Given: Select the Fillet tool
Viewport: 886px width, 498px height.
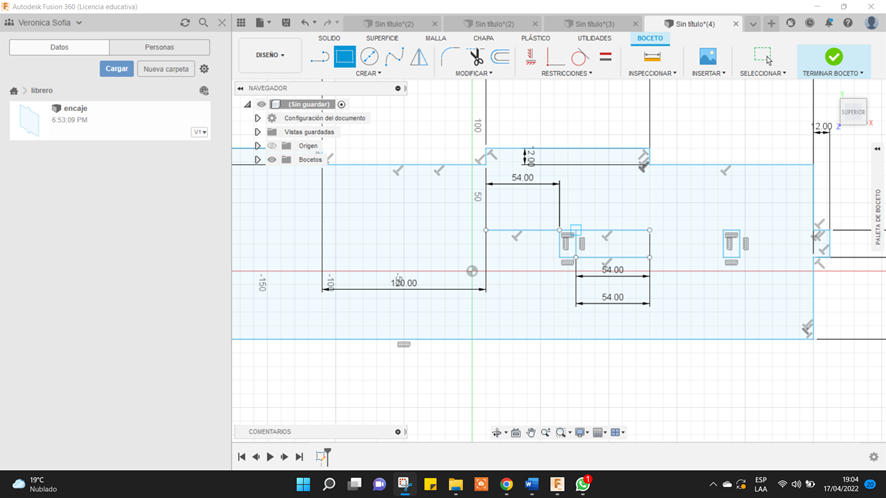Looking at the screenshot, I should pos(450,57).
